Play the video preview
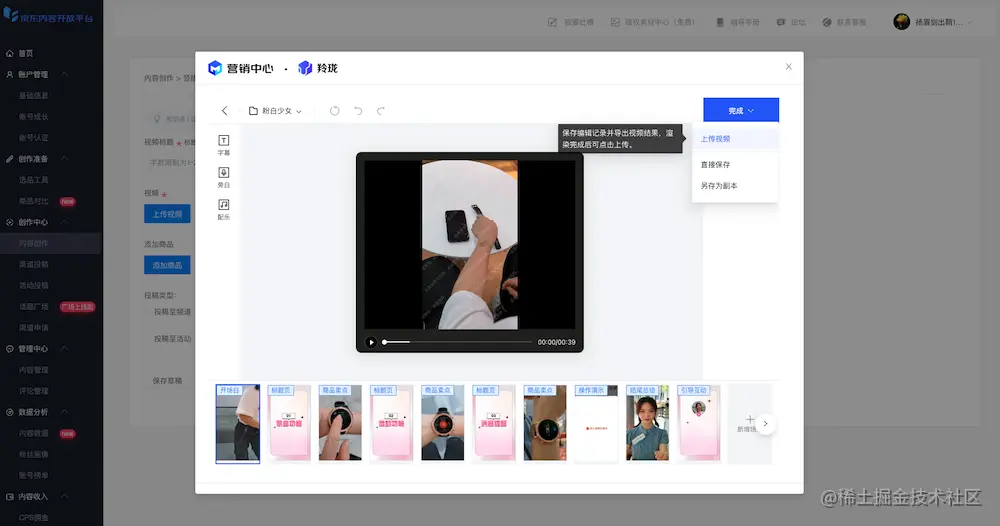The height and width of the screenshot is (526, 1000). point(371,342)
